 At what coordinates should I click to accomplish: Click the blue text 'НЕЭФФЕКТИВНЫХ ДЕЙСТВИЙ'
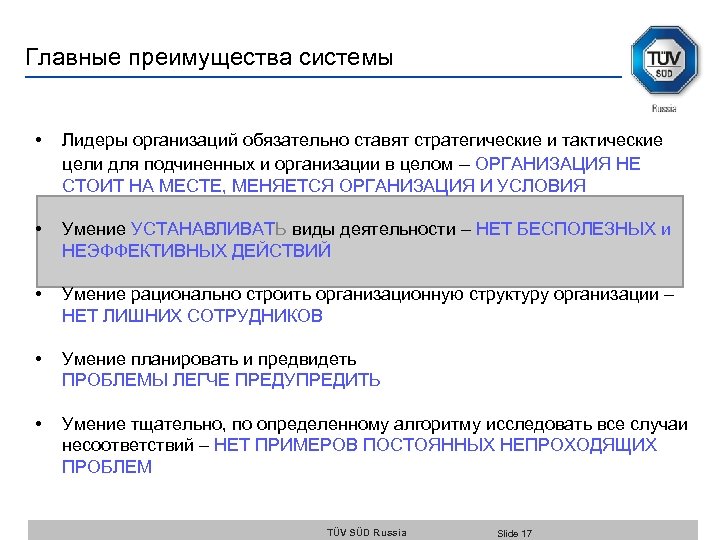point(197,251)
